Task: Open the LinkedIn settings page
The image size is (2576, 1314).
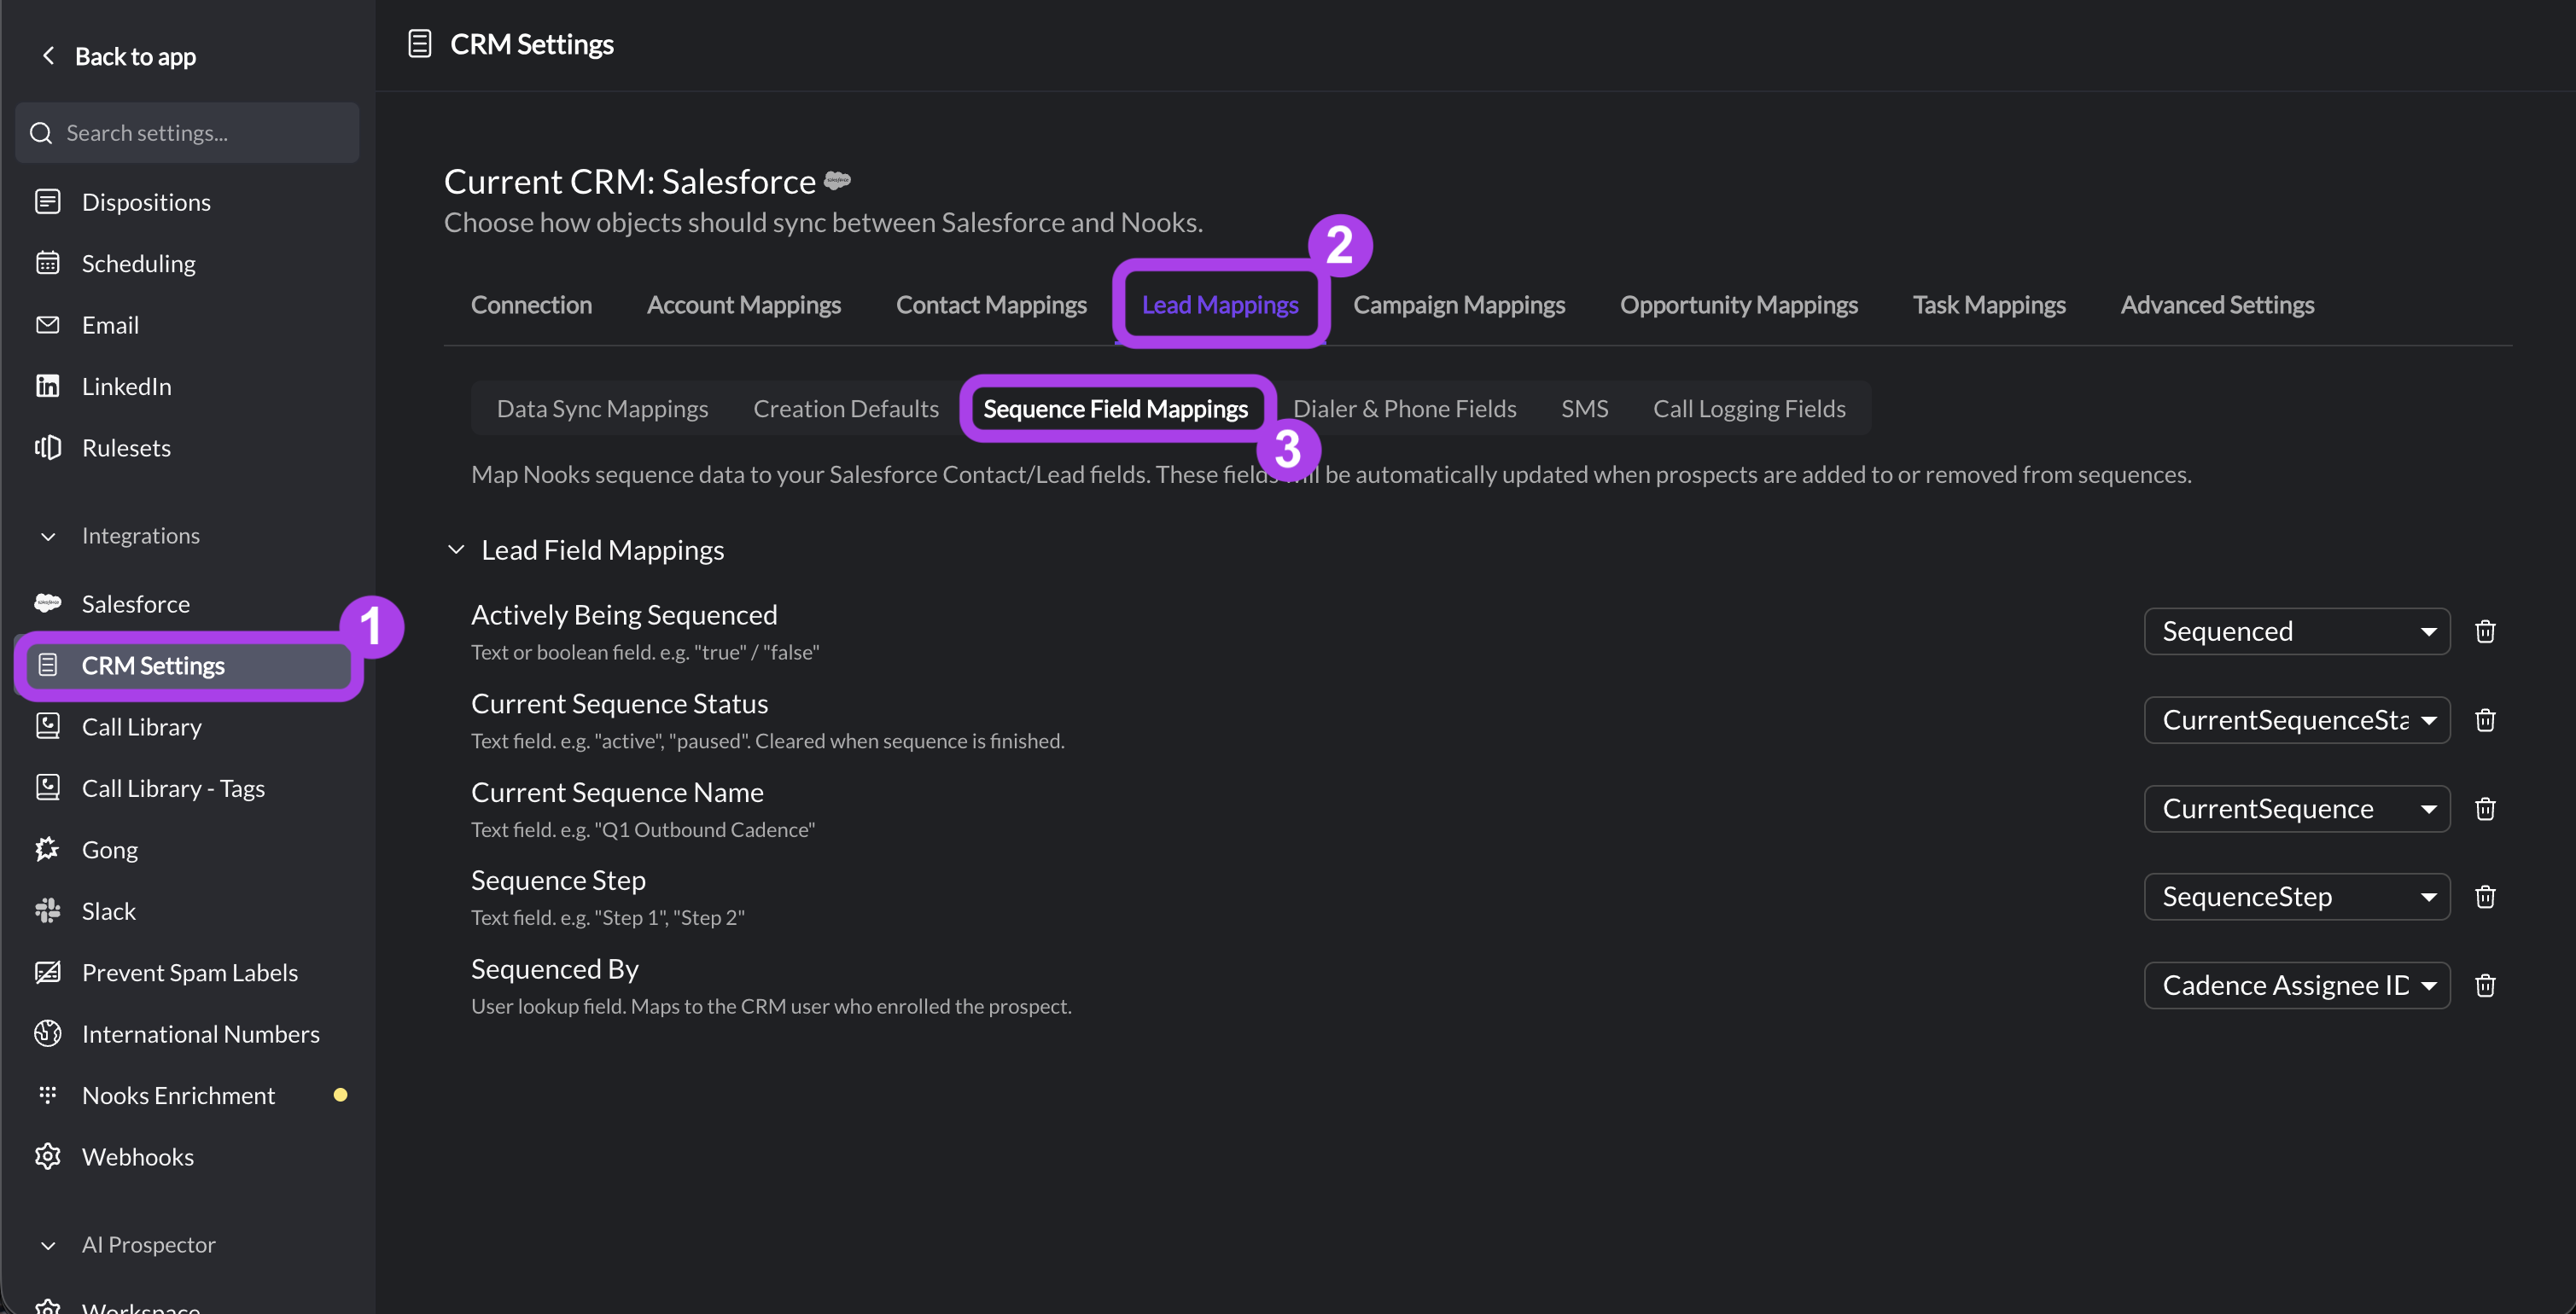Action: tap(126, 386)
